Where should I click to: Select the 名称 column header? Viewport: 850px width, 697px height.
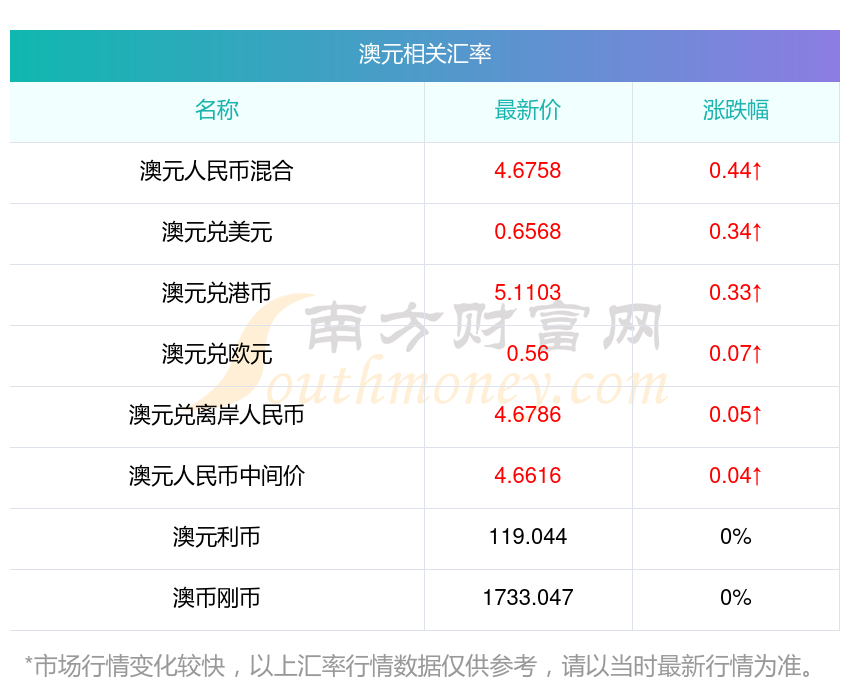(x=216, y=110)
